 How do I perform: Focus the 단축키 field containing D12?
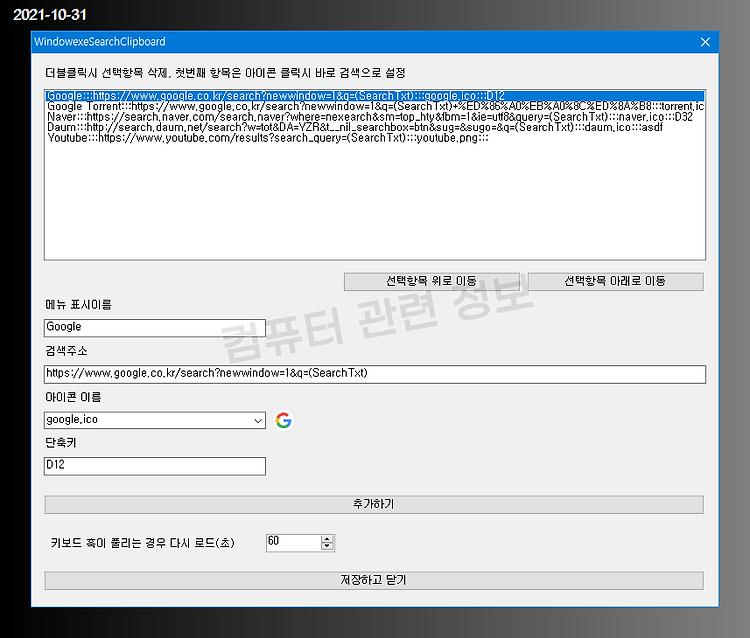pyautogui.click(x=154, y=466)
